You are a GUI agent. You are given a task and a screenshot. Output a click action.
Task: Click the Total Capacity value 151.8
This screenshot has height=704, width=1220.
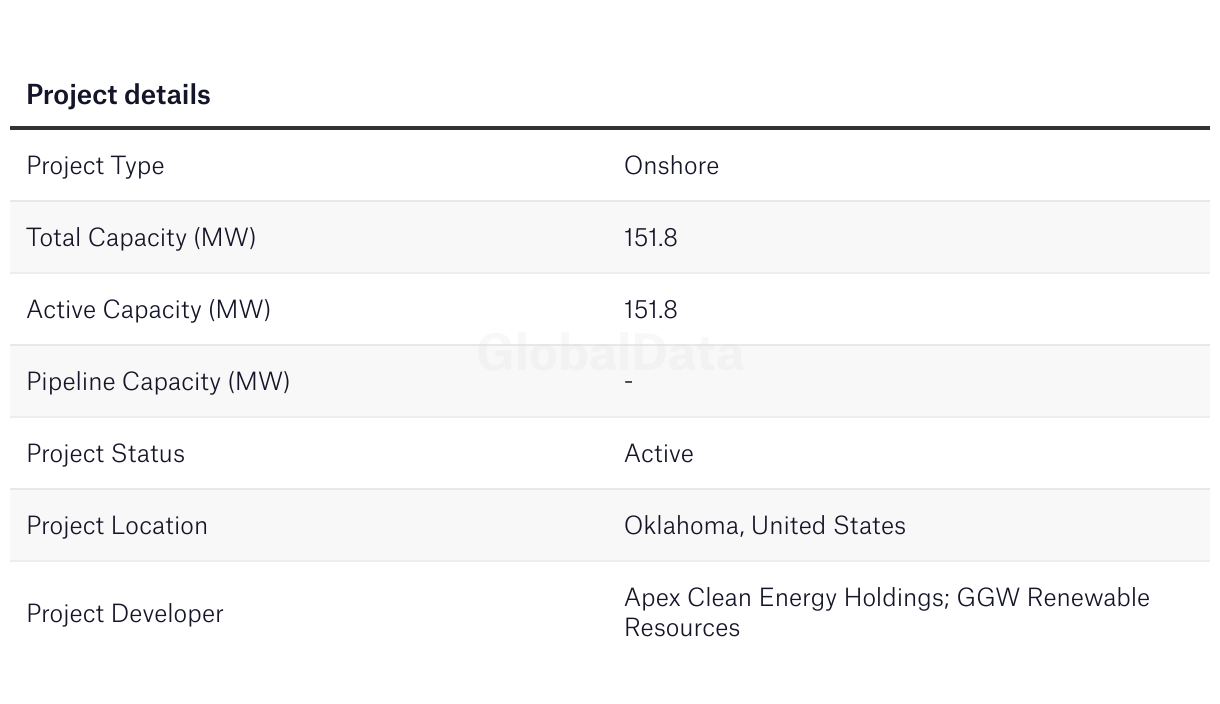point(651,238)
